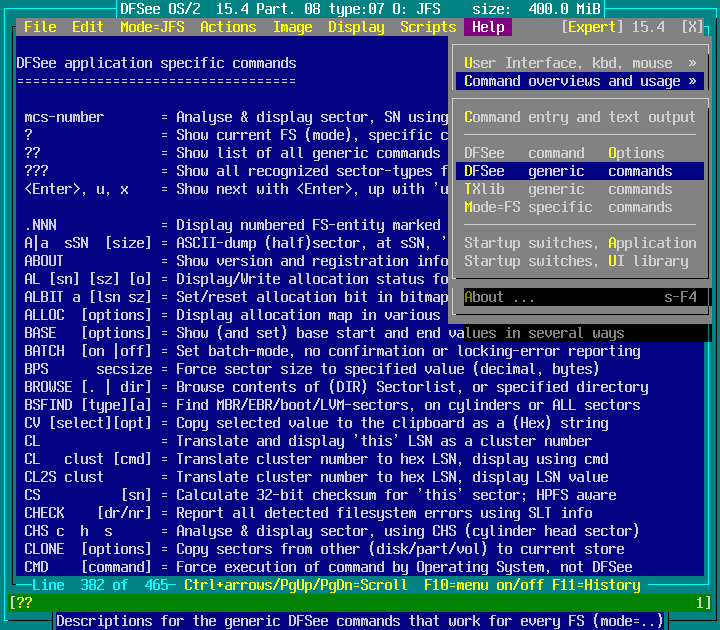720x630 pixels.
Task: Expand Command overviews and usage submenu
Action: tap(580, 81)
